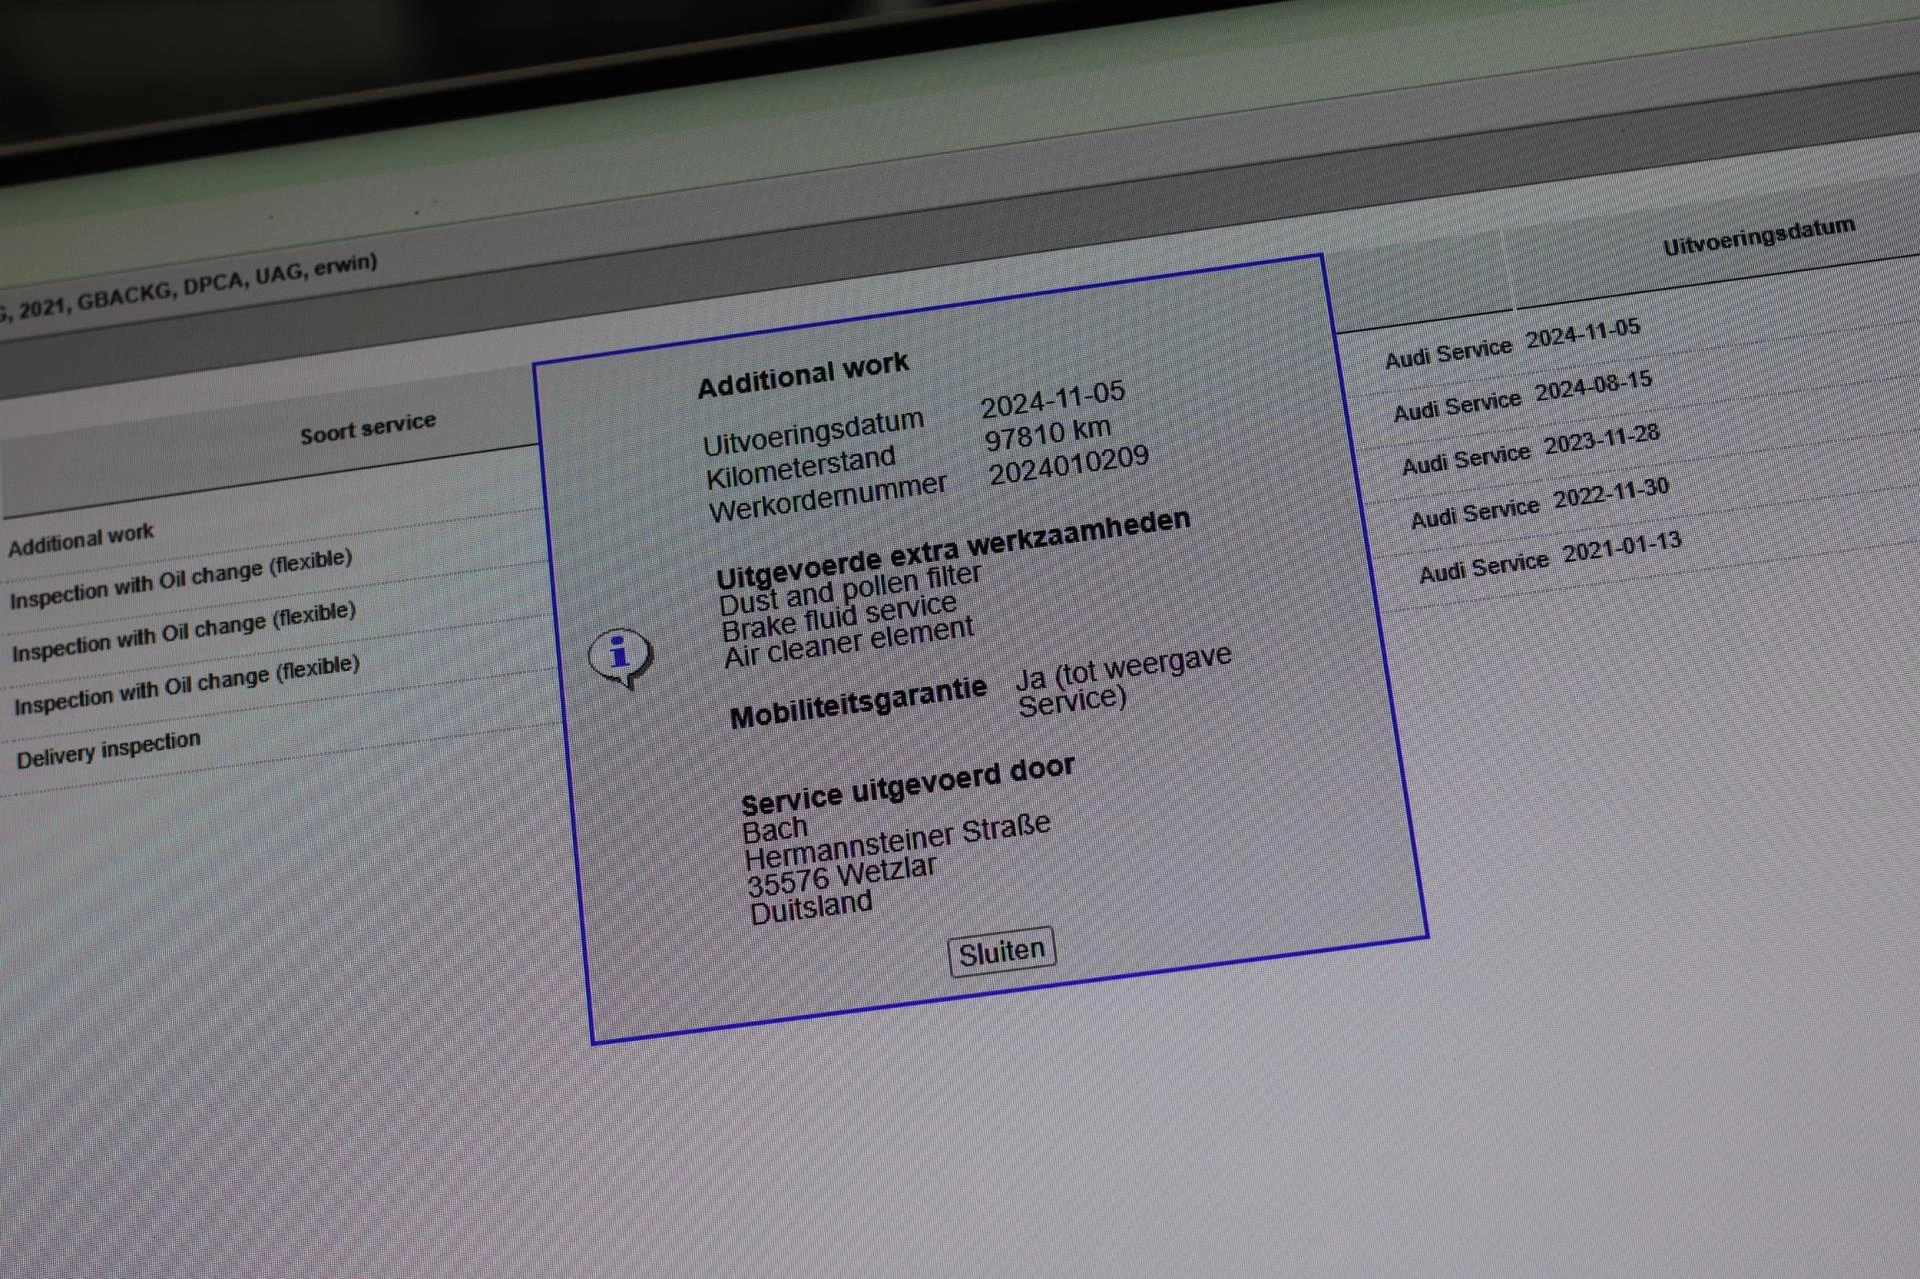Click the Soort service column header
Viewport: 1920px width, 1279px height.
pyautogui.click(x=368, y=428)
